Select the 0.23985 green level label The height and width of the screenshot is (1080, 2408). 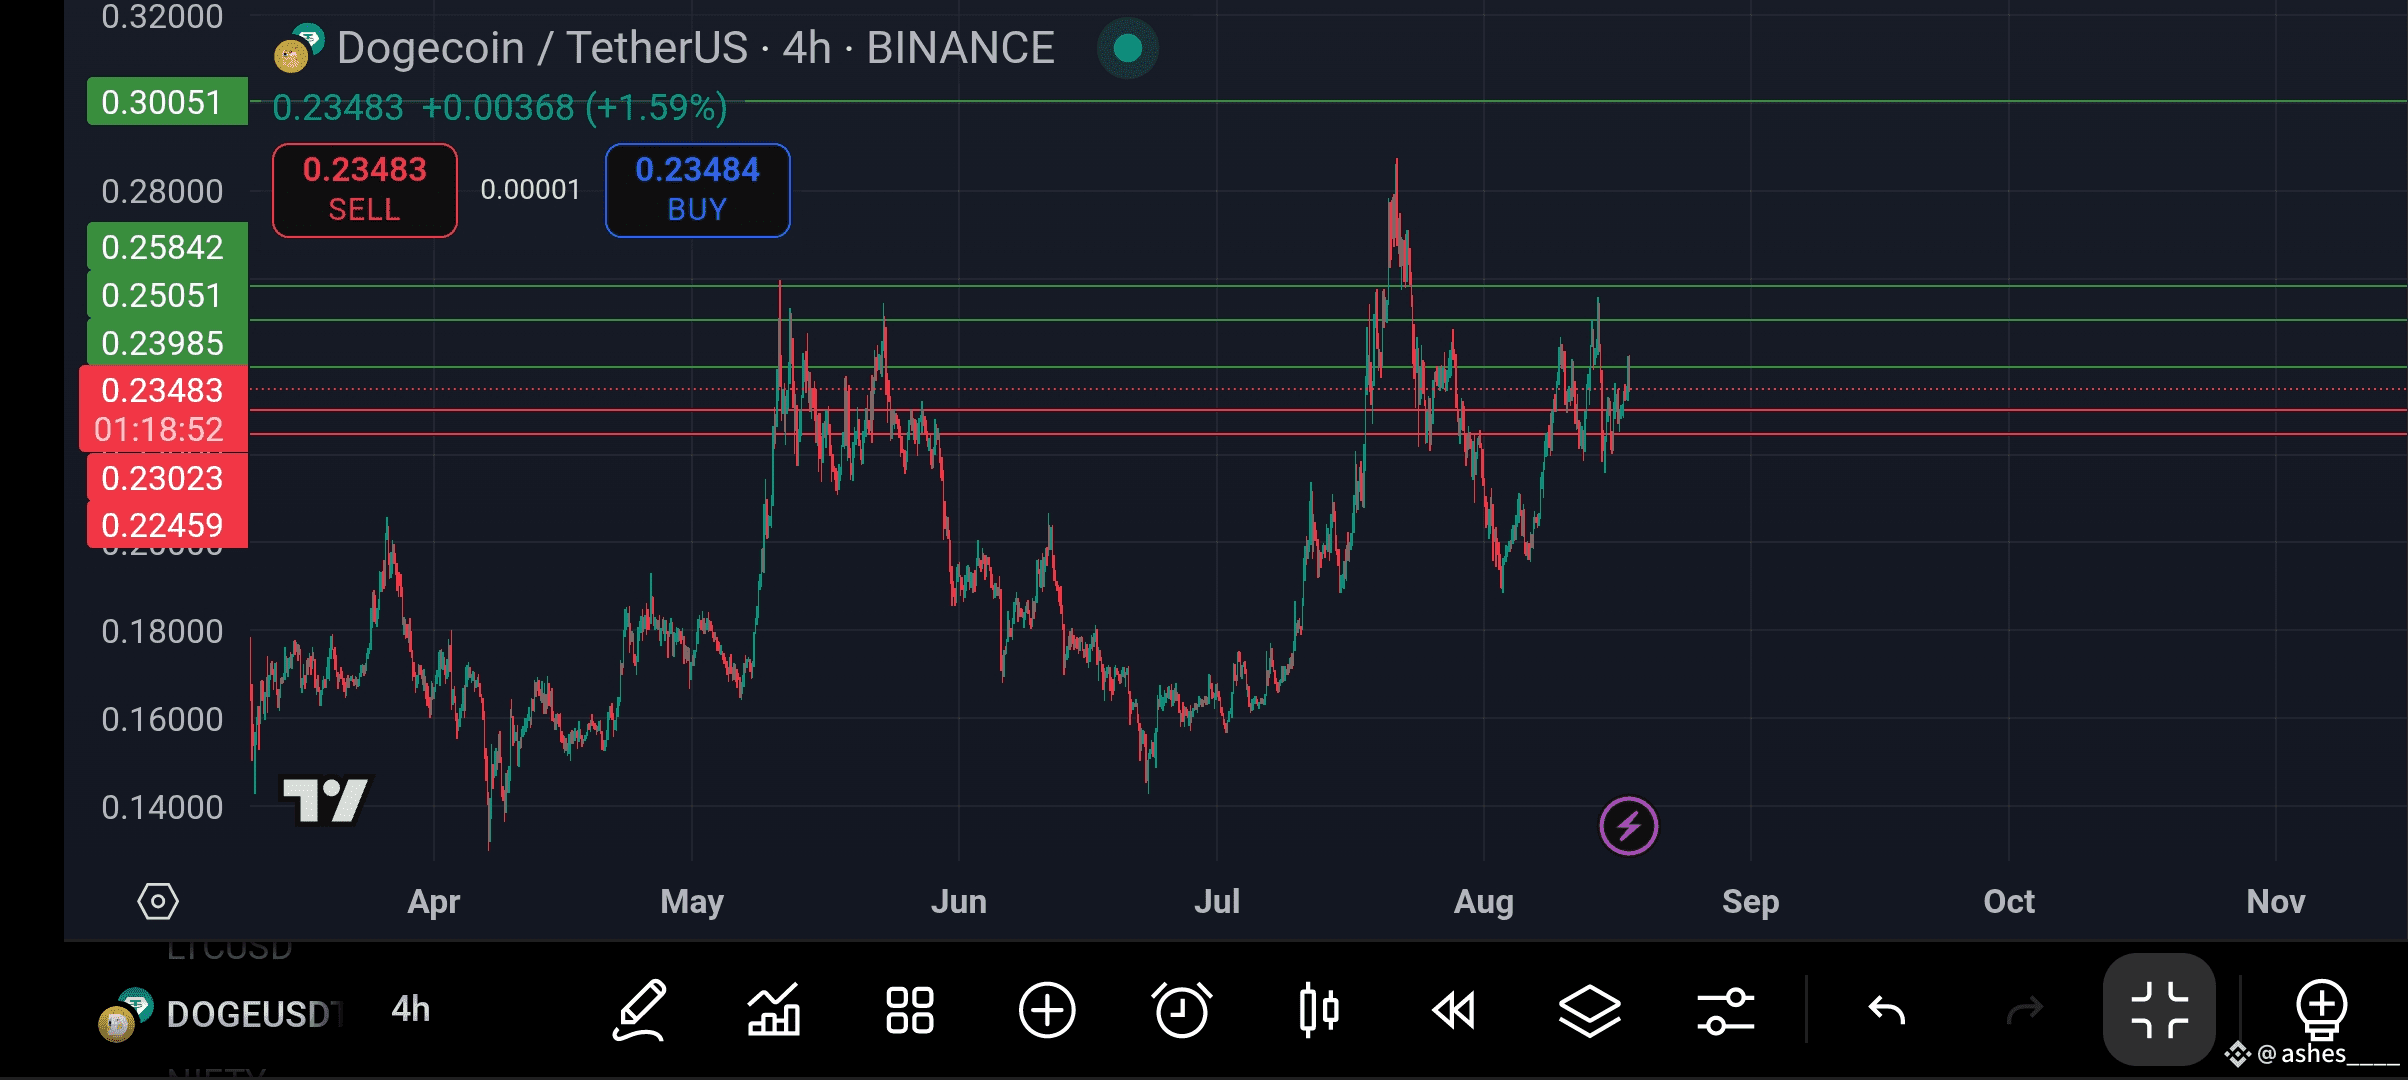[167, 342]
